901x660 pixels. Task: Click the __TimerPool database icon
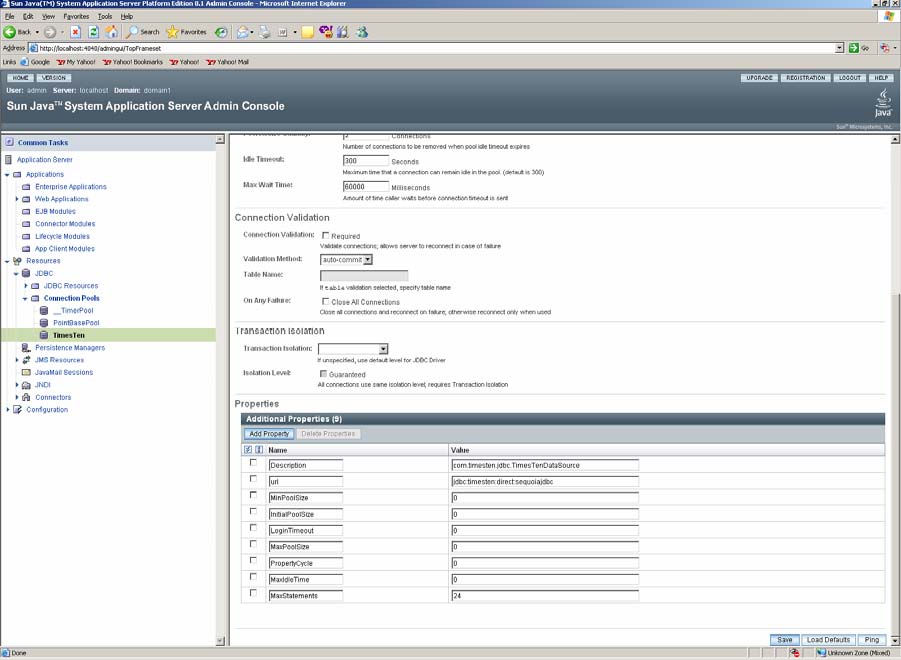[44, 310]
